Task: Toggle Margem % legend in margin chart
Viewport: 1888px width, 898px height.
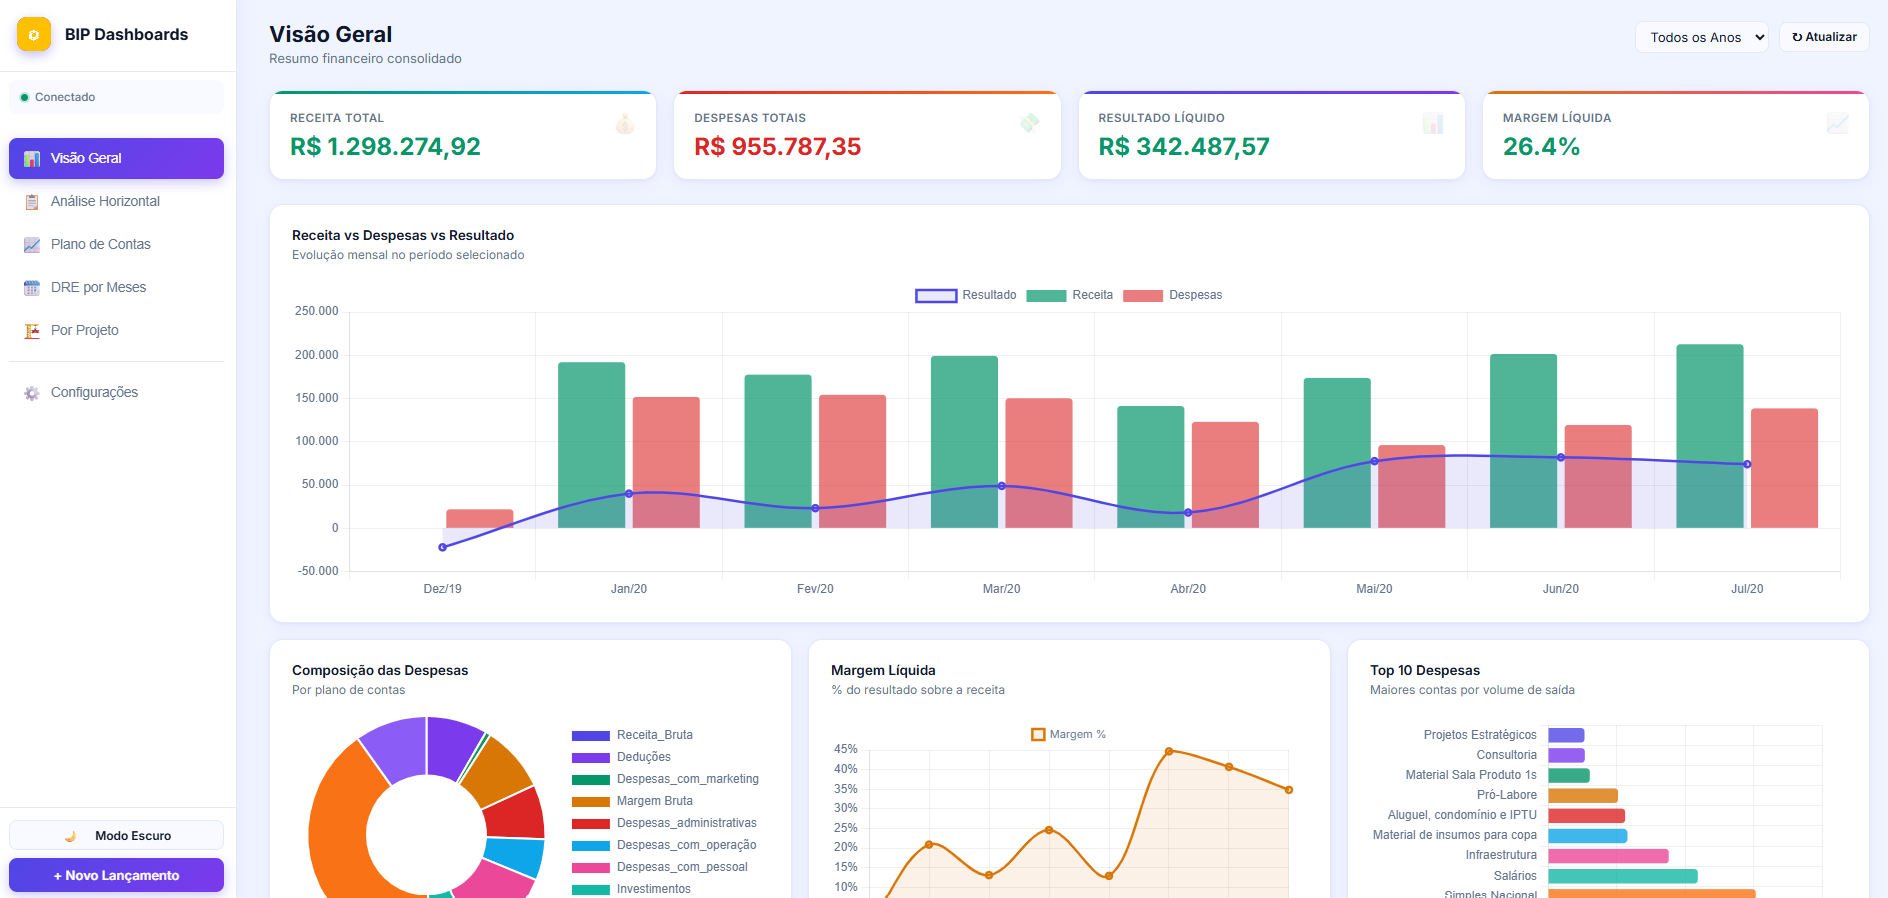Action: pyautogui.click(x=1068, y=734)
